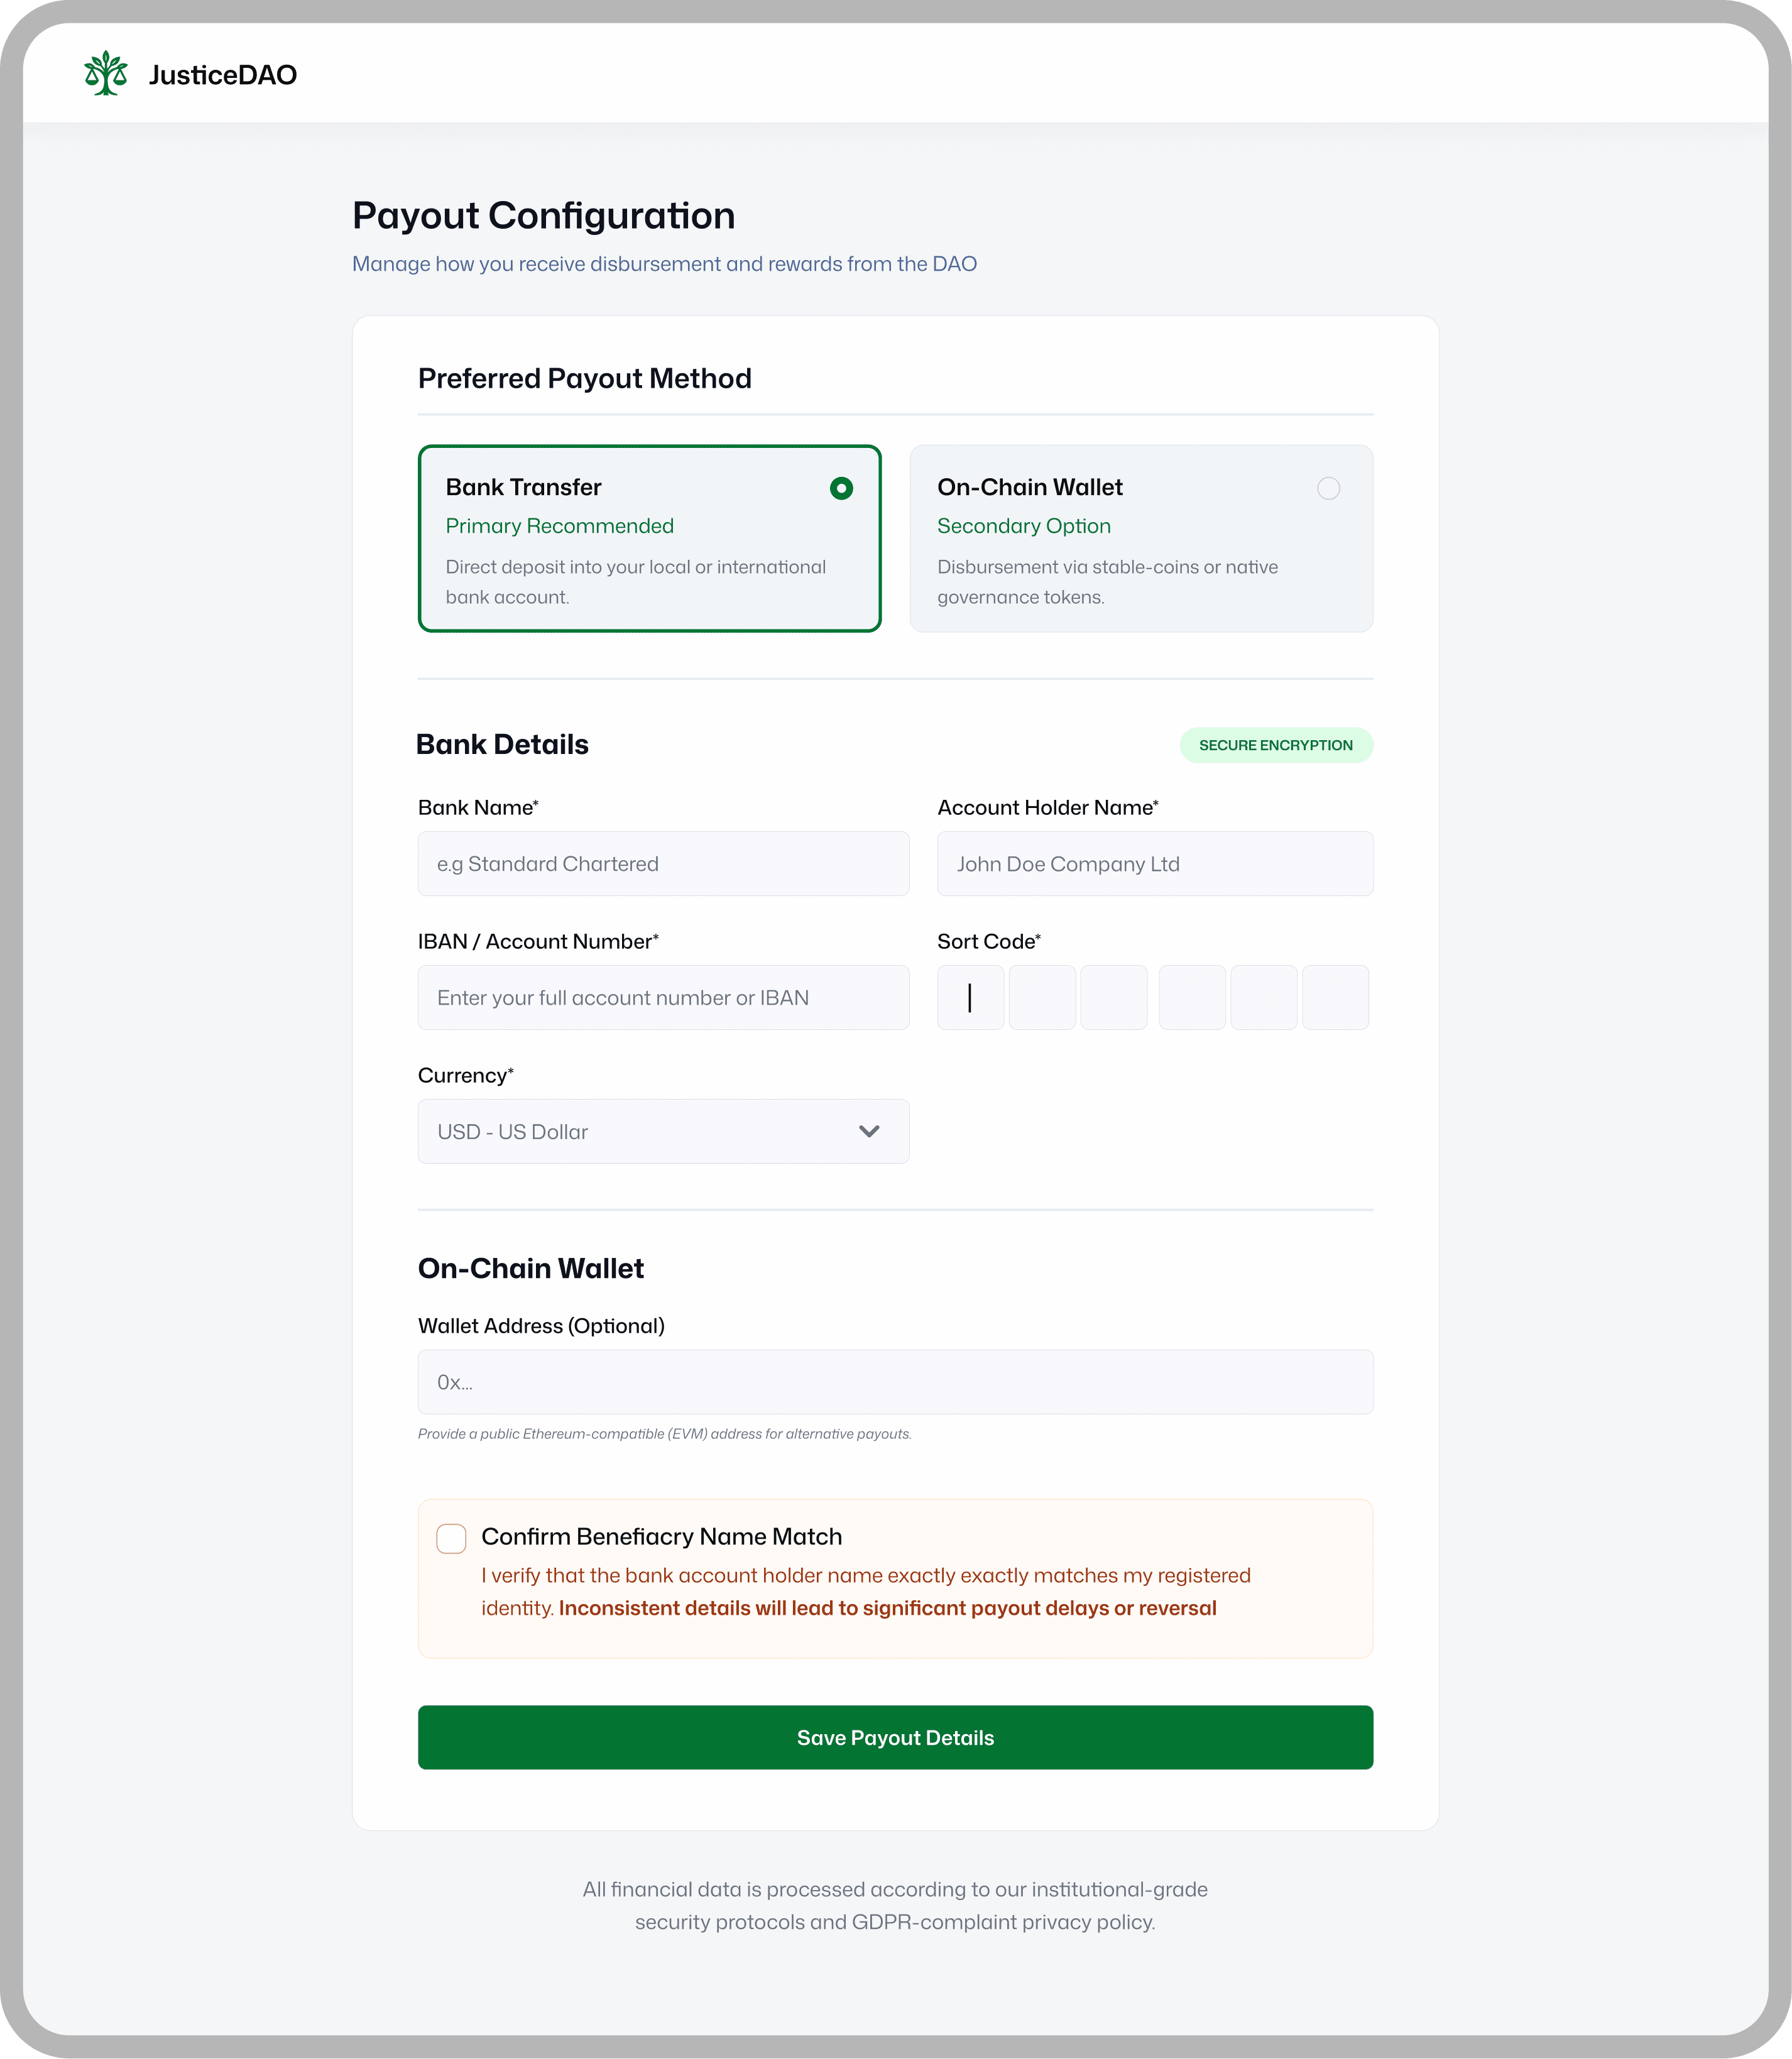This screenshot has width=1792, height=2059.
Task: Open the Currency dropdown
Action: 663,1131
